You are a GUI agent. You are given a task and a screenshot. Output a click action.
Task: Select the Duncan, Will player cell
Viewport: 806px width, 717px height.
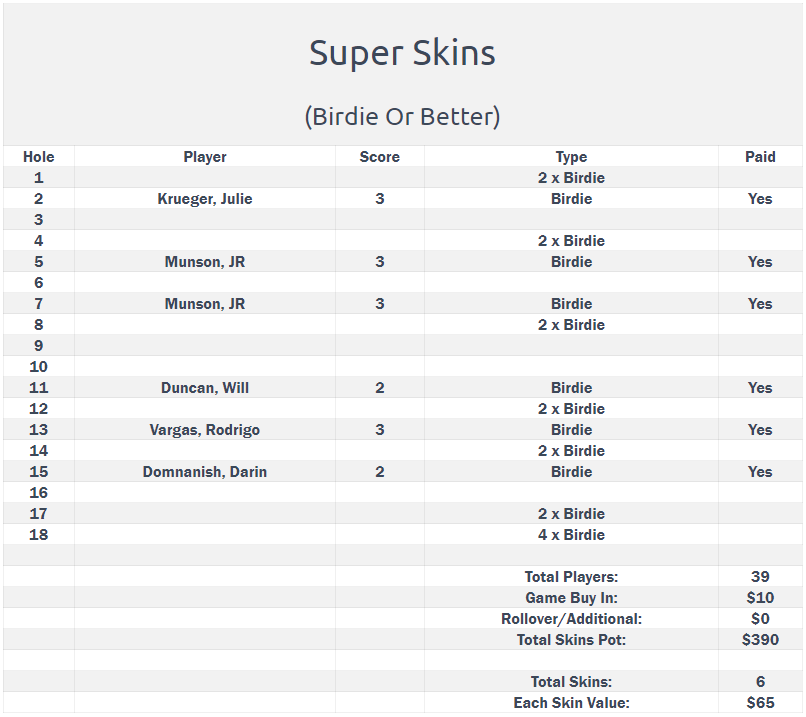tap(205, 388)
